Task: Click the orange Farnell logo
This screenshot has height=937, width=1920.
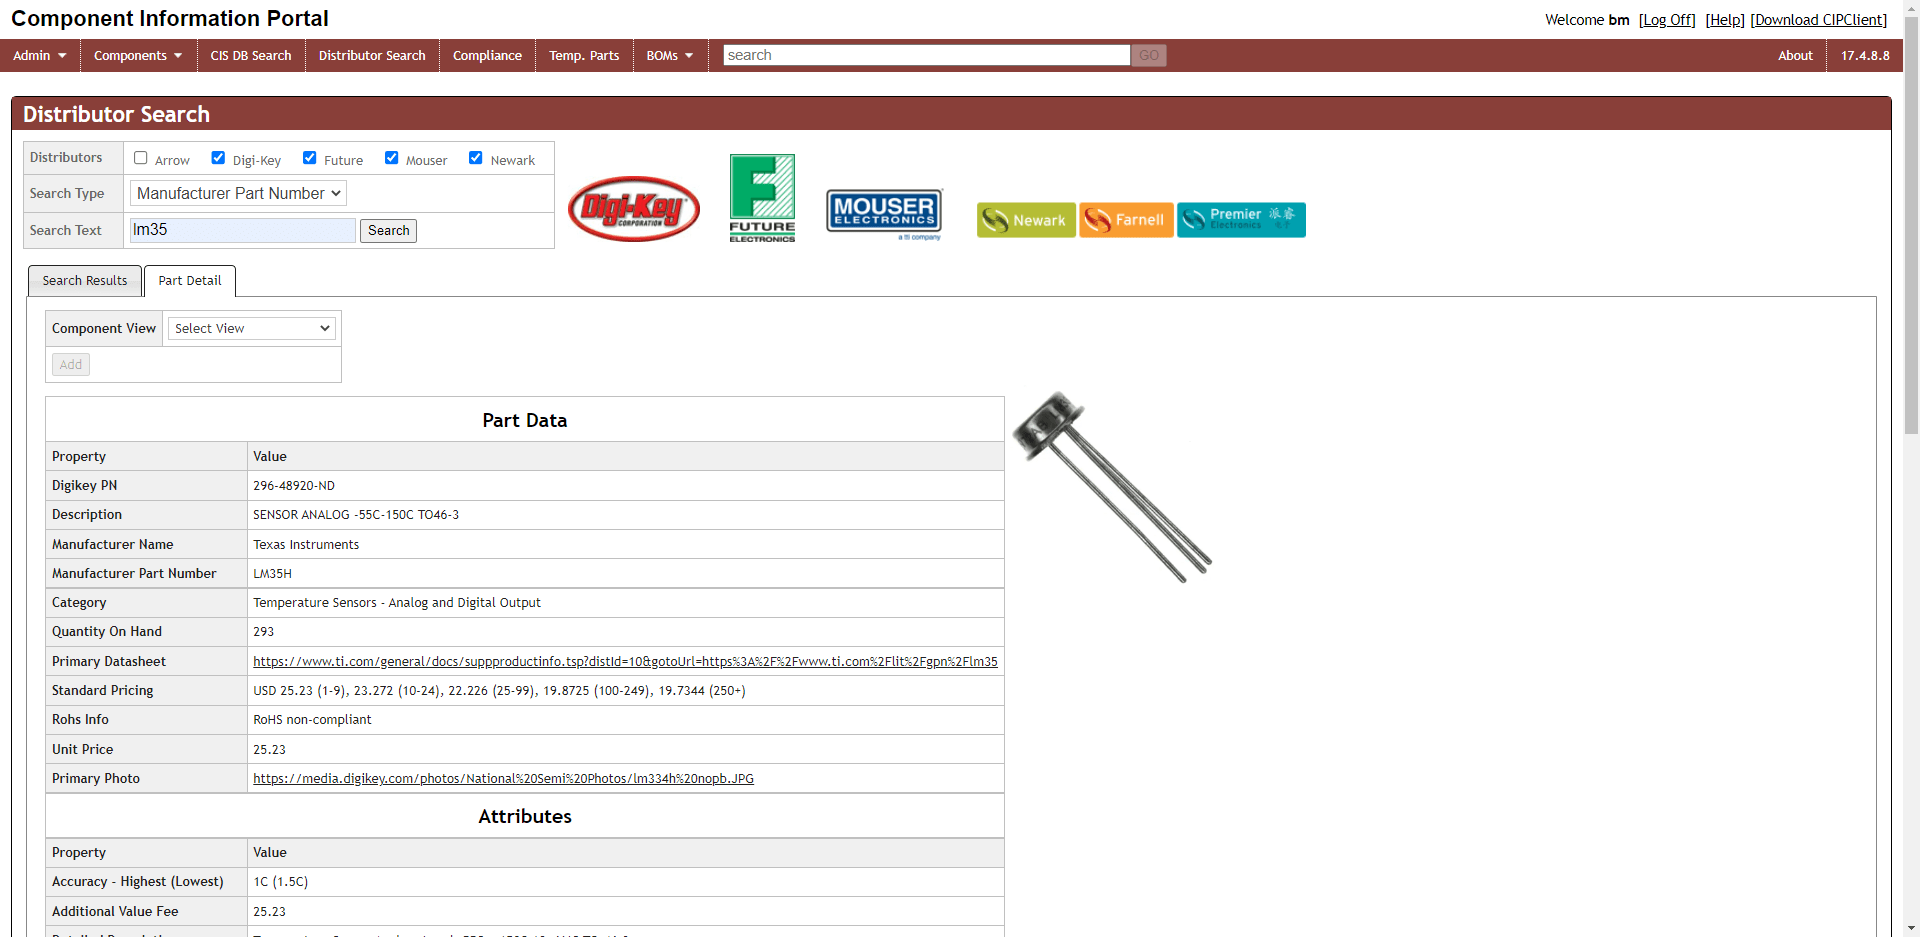Action: 1126,220
